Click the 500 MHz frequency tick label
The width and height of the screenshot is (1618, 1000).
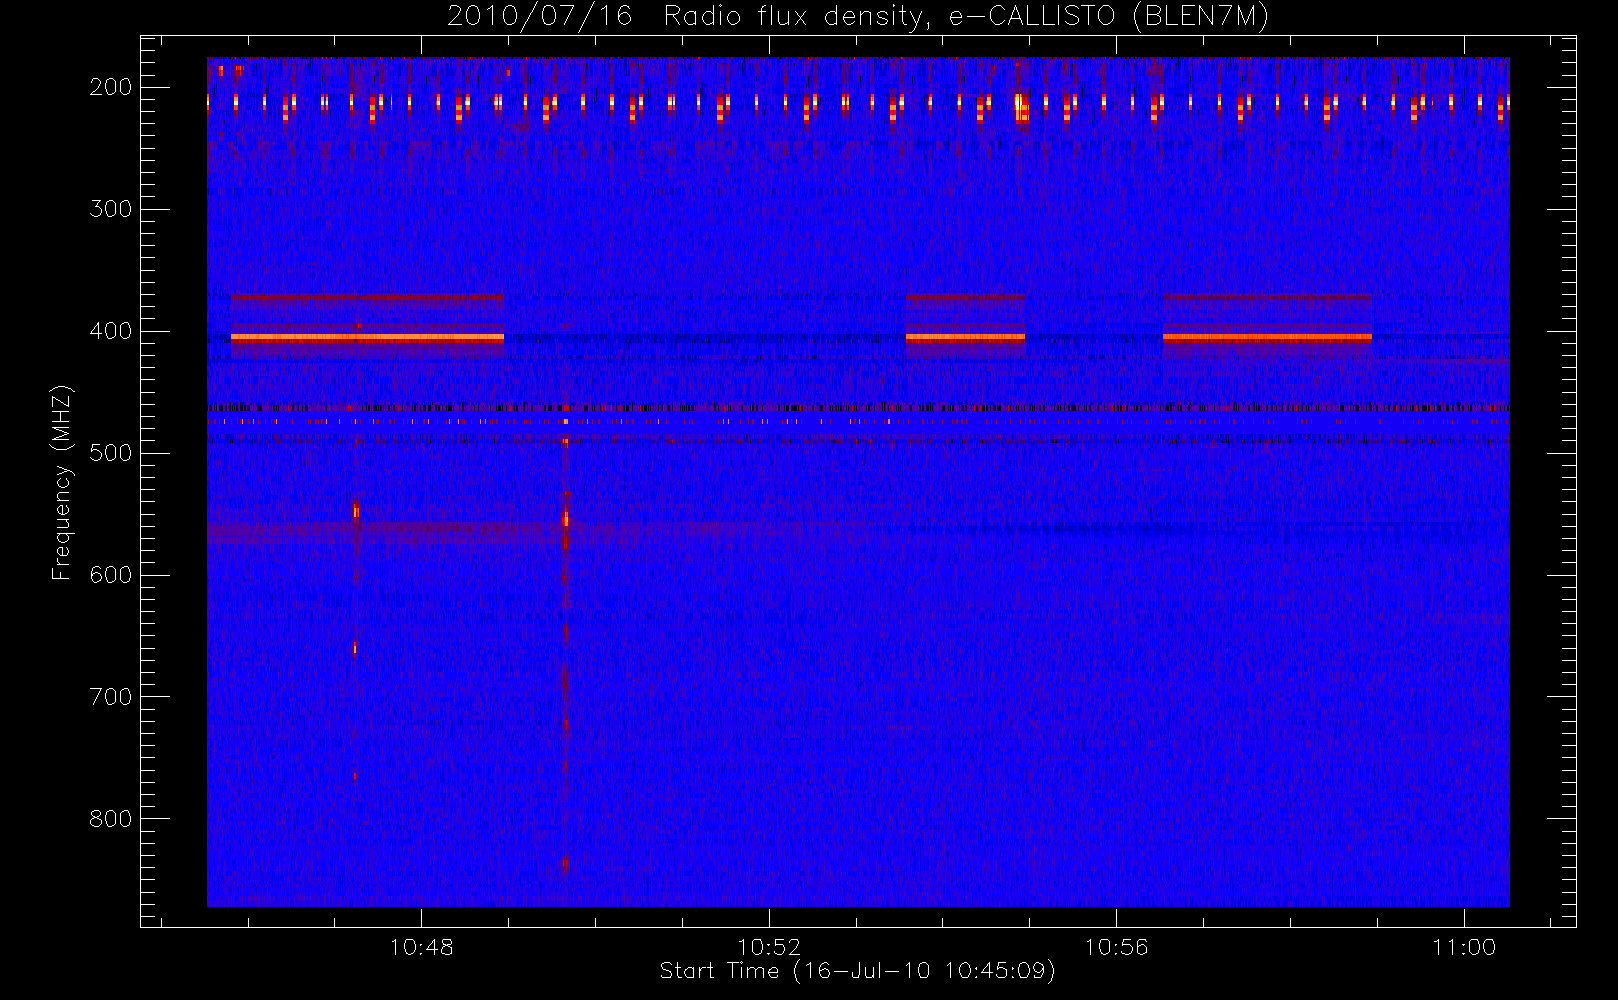click(111, 453)
